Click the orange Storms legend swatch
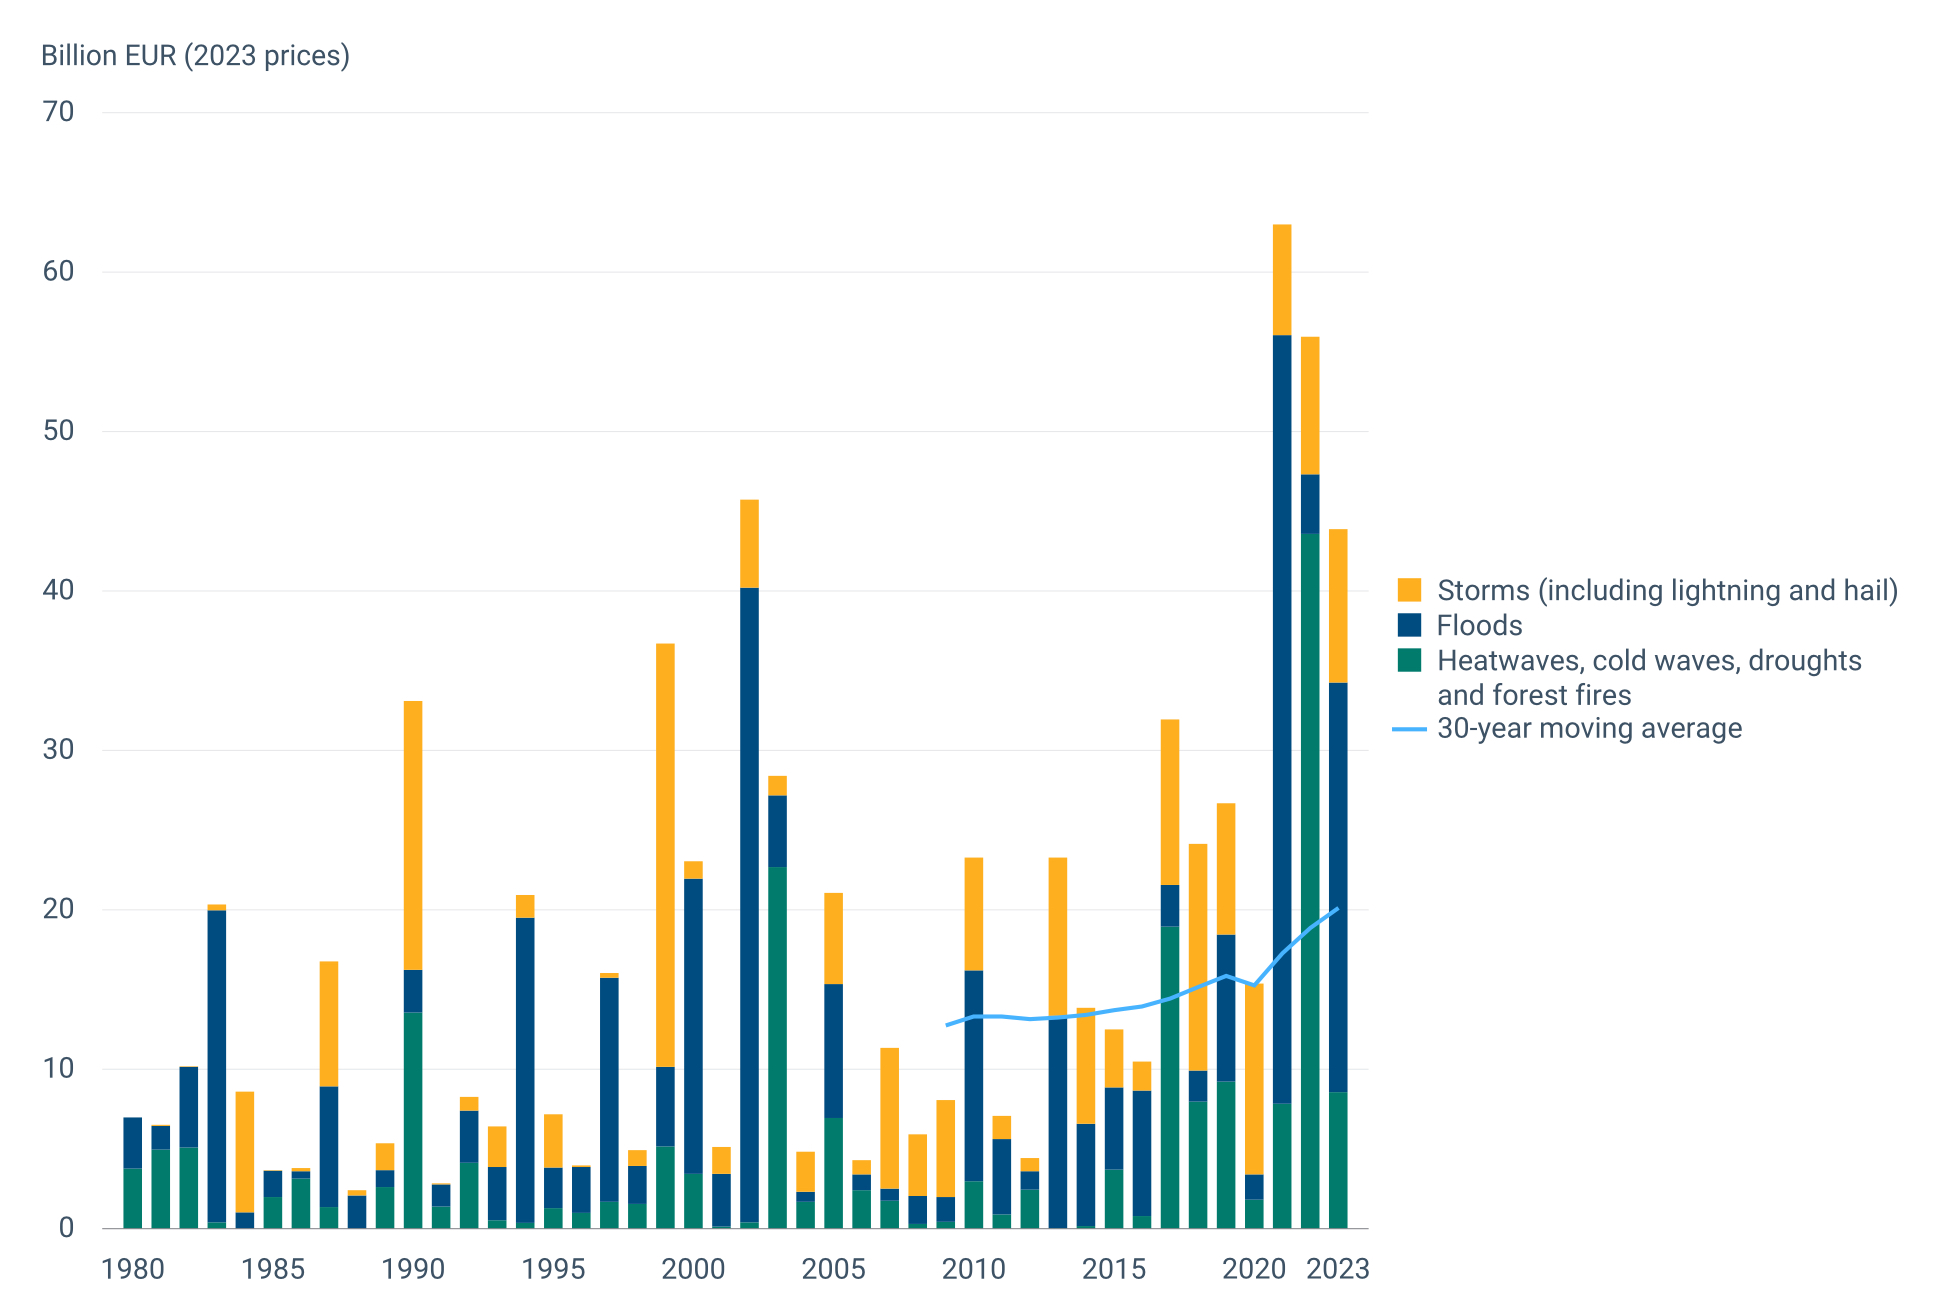 (x=1409, y=590)
